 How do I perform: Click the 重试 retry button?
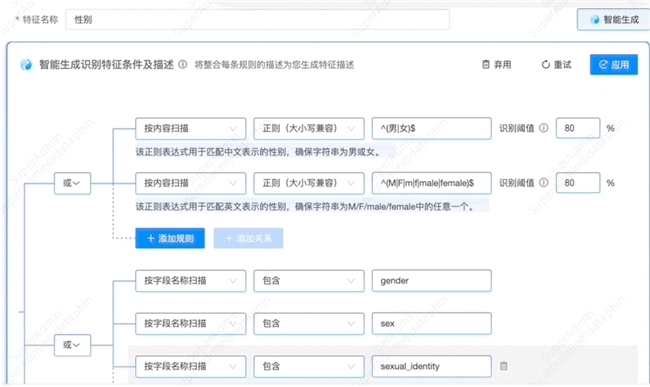556,65
